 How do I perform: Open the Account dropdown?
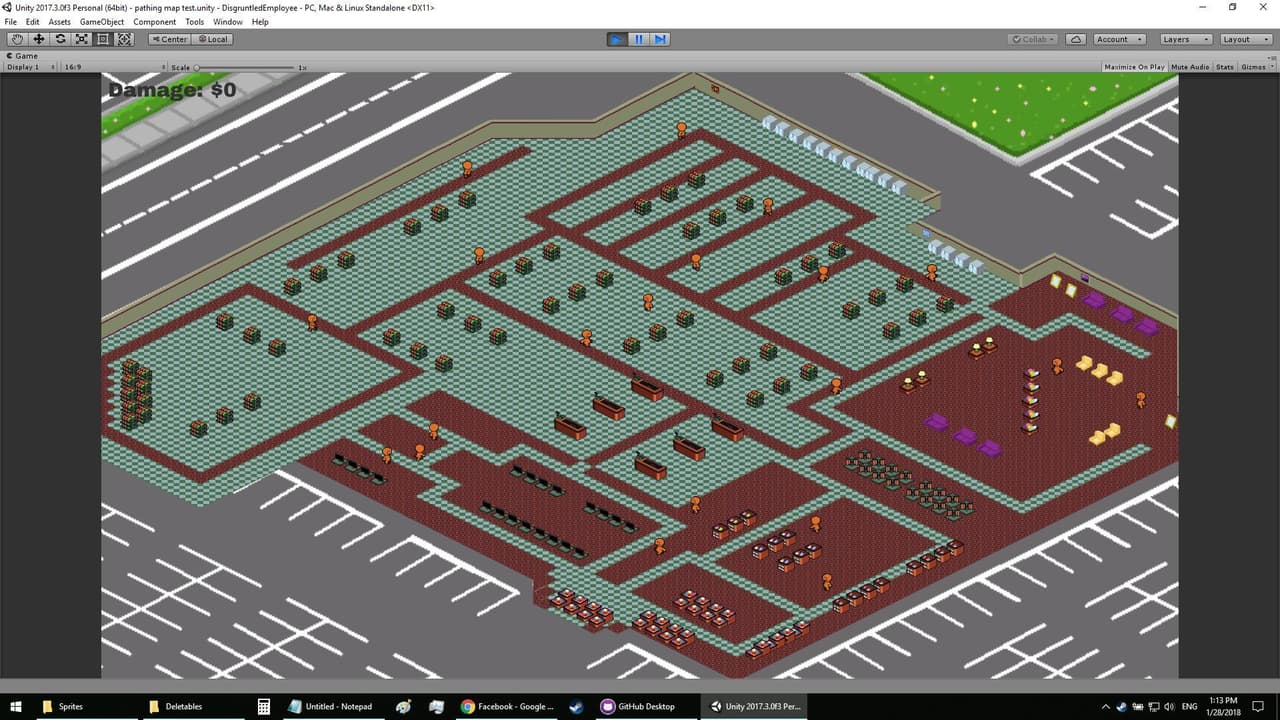pos(1118,39)
